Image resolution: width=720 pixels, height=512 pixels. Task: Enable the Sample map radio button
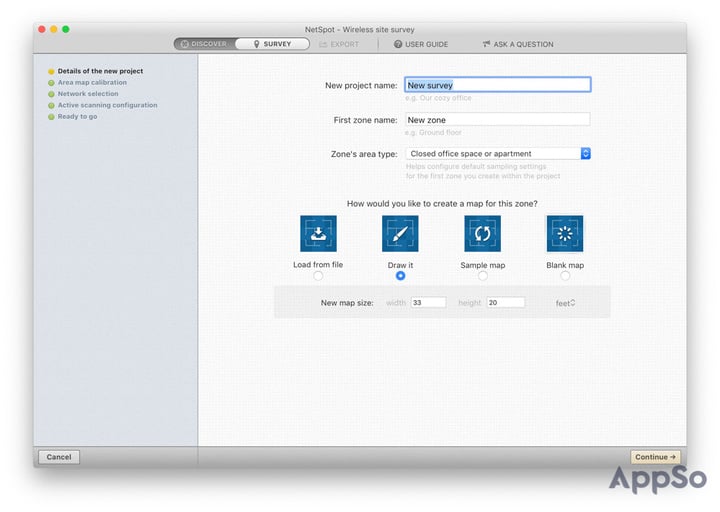pyautogui.click(x=483, y=276)
